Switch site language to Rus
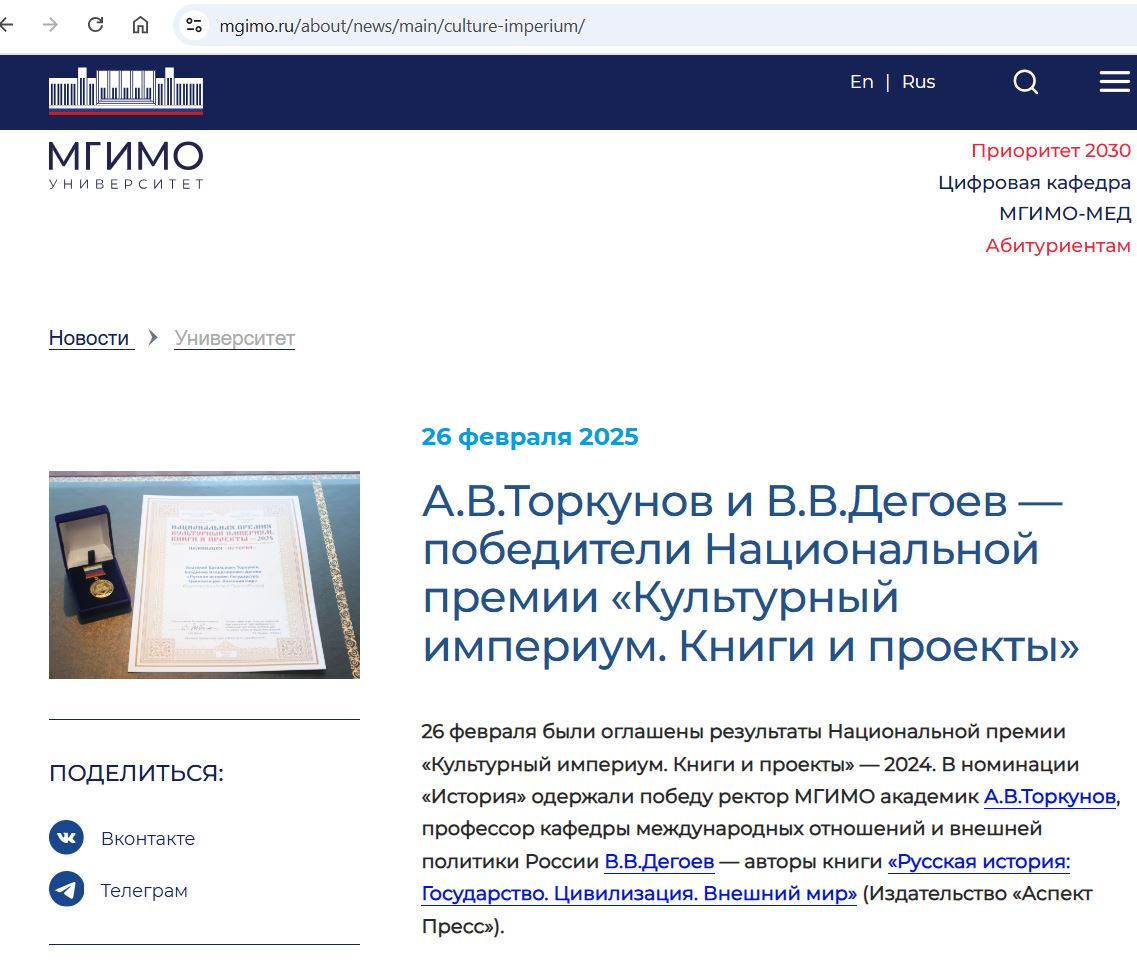The height and width of the screenshot is (965, 1137). (x=919, y=82)
